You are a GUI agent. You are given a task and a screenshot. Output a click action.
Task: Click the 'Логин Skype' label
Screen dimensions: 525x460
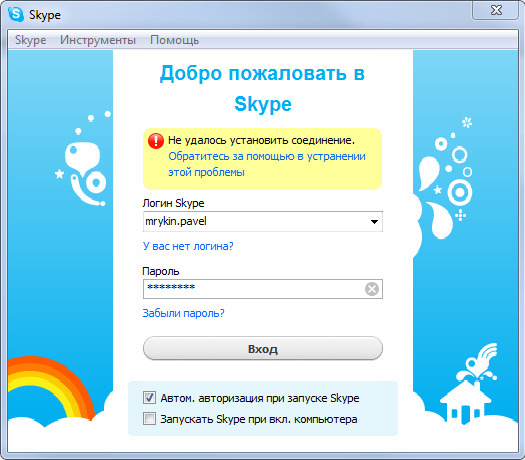pos(173,203)
